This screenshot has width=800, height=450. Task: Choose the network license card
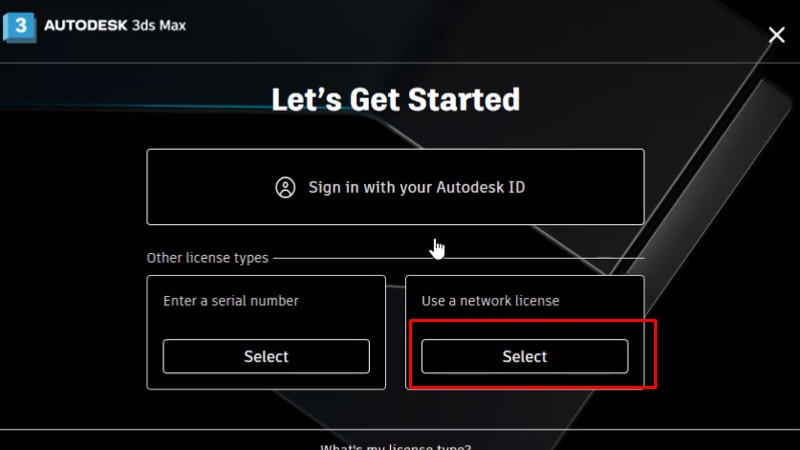point(524,356)
